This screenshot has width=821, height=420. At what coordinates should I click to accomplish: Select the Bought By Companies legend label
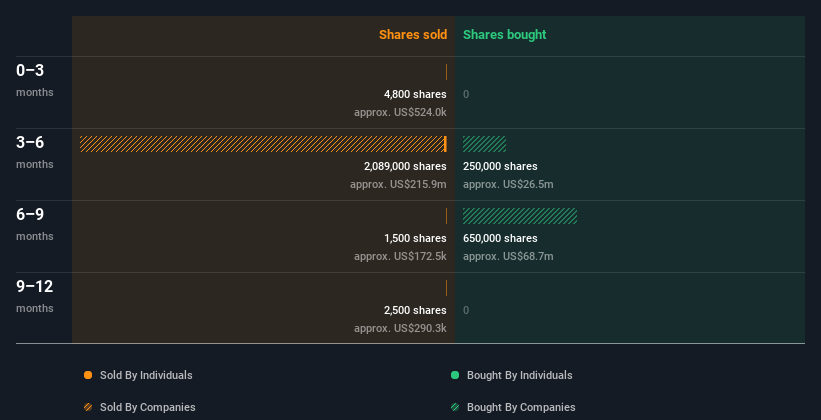521,407
